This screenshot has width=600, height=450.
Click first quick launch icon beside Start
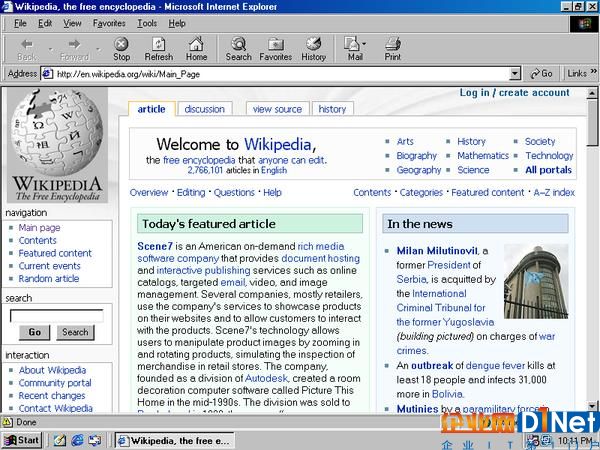point(59,440)
